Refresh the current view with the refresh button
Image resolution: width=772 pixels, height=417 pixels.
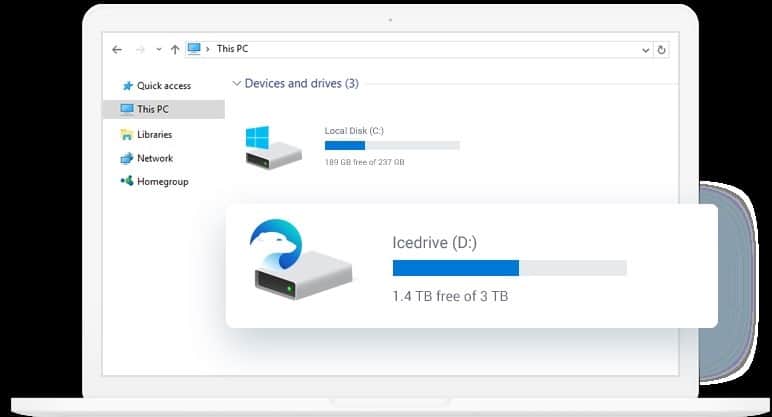(x=661, y=50)
